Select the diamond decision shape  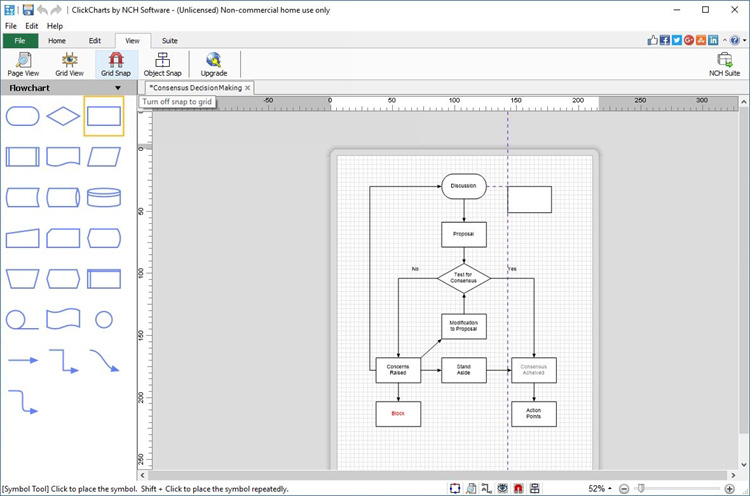64,117
